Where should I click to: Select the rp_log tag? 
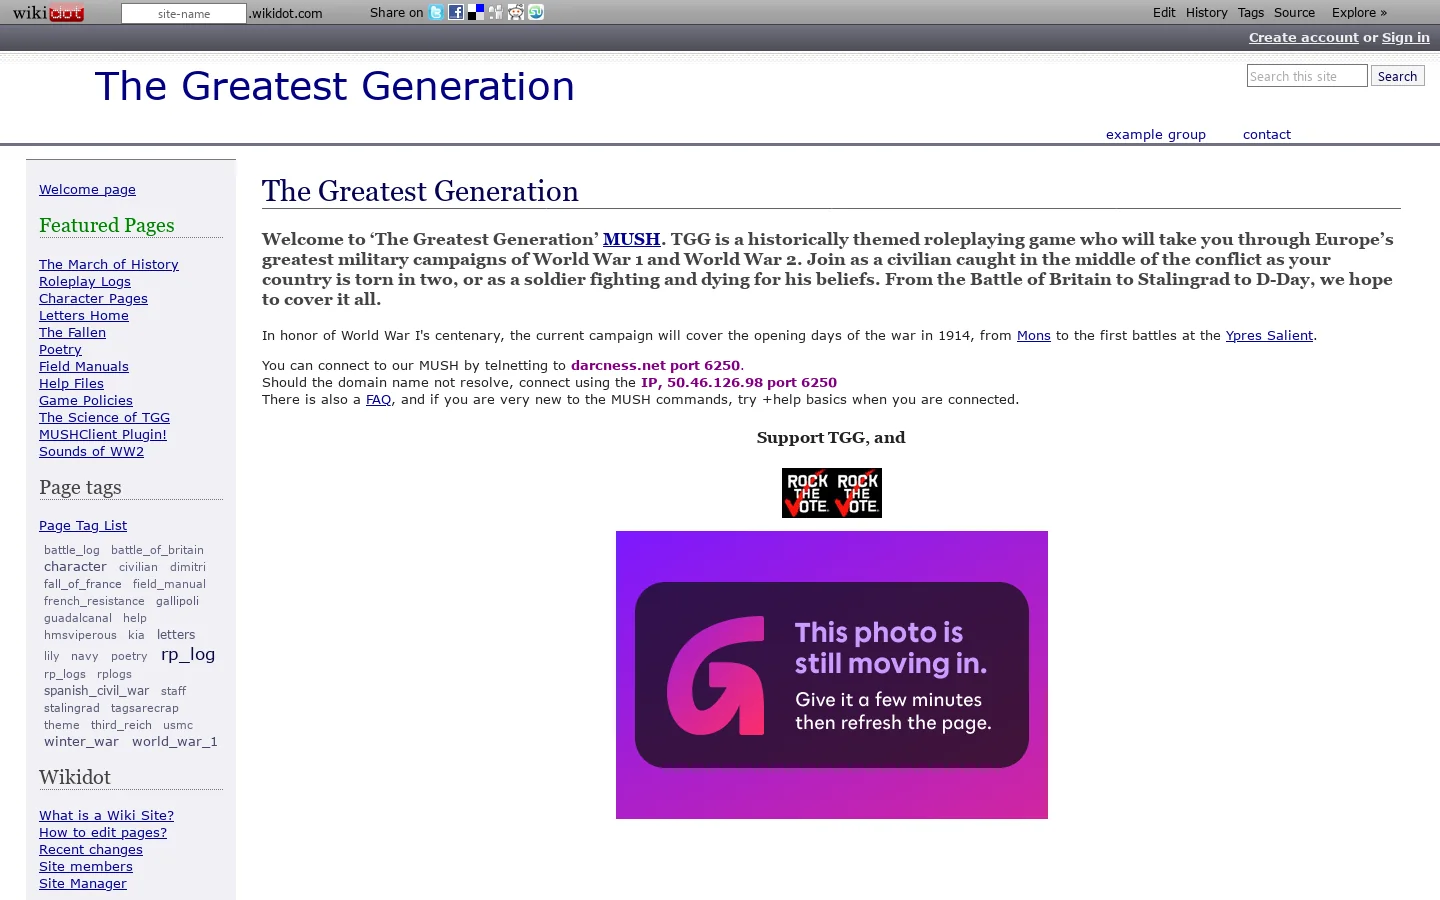(188, 654)
